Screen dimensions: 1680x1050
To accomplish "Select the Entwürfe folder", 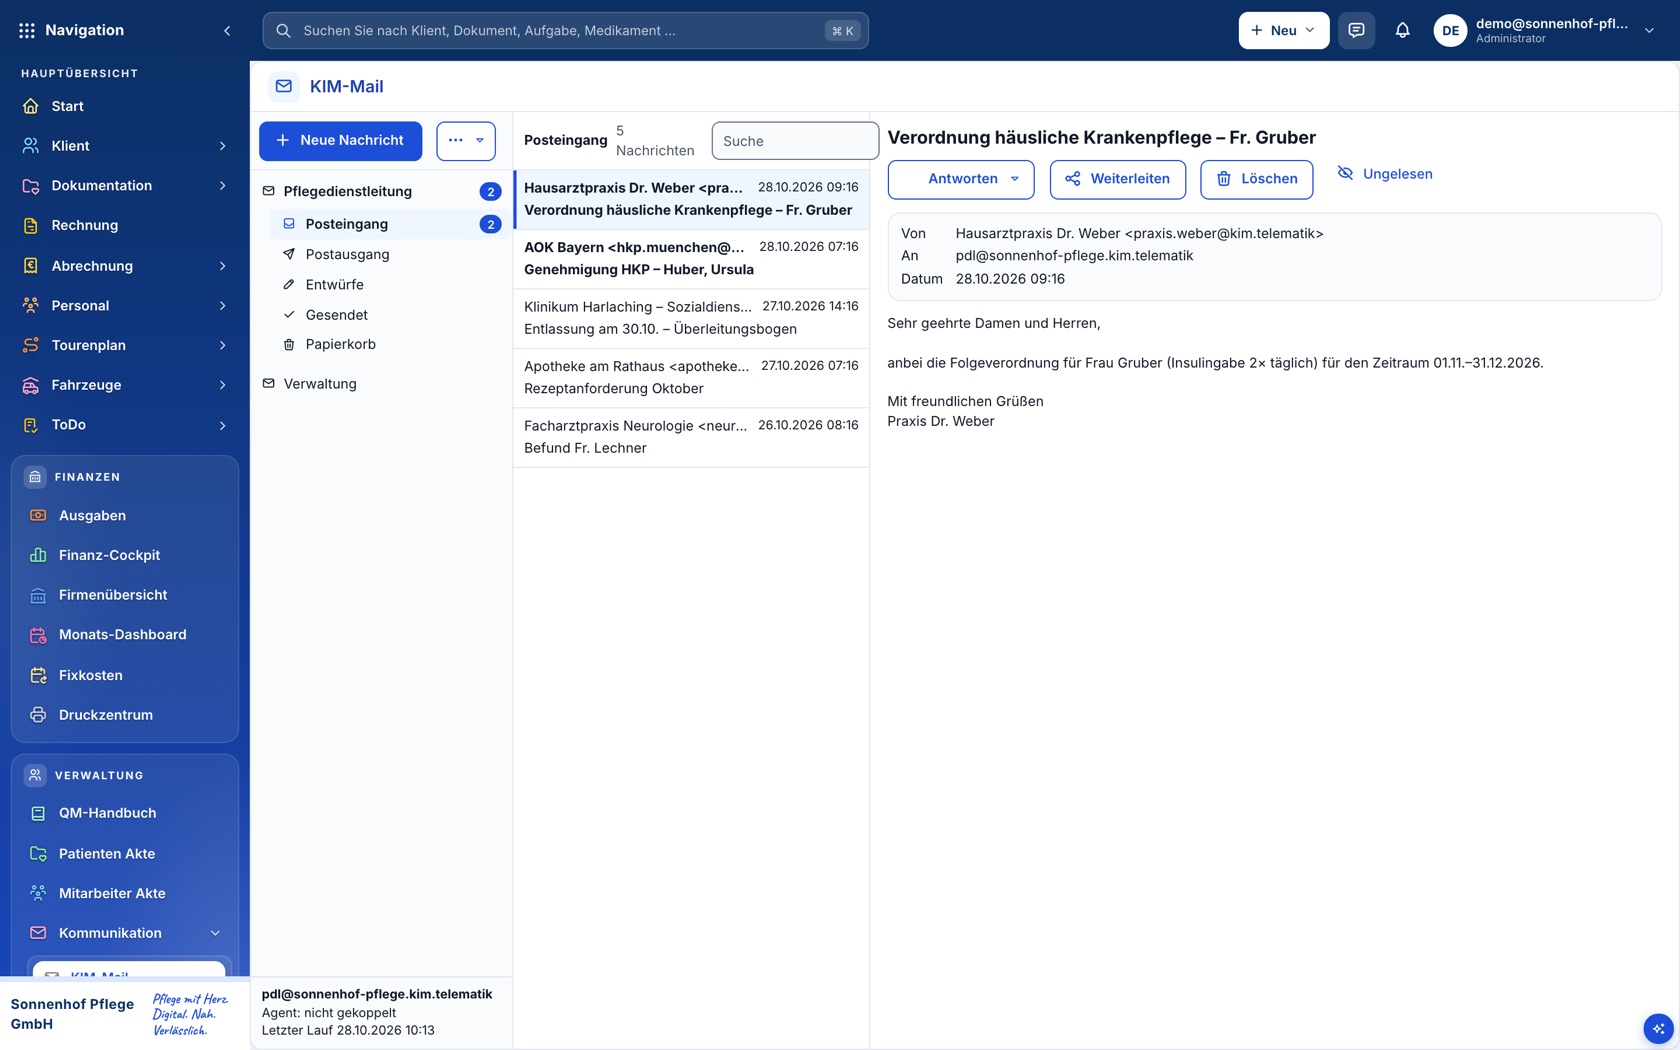I will tap(387, 285).
